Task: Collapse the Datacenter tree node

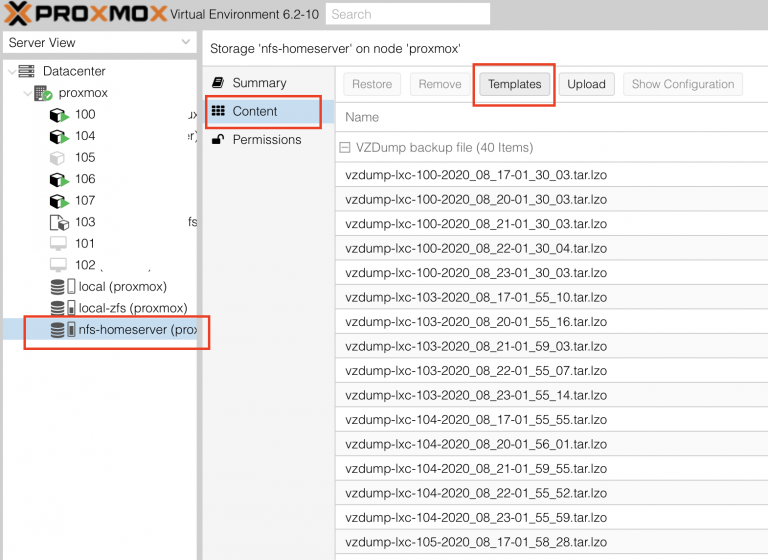Action: pos(11,72)
